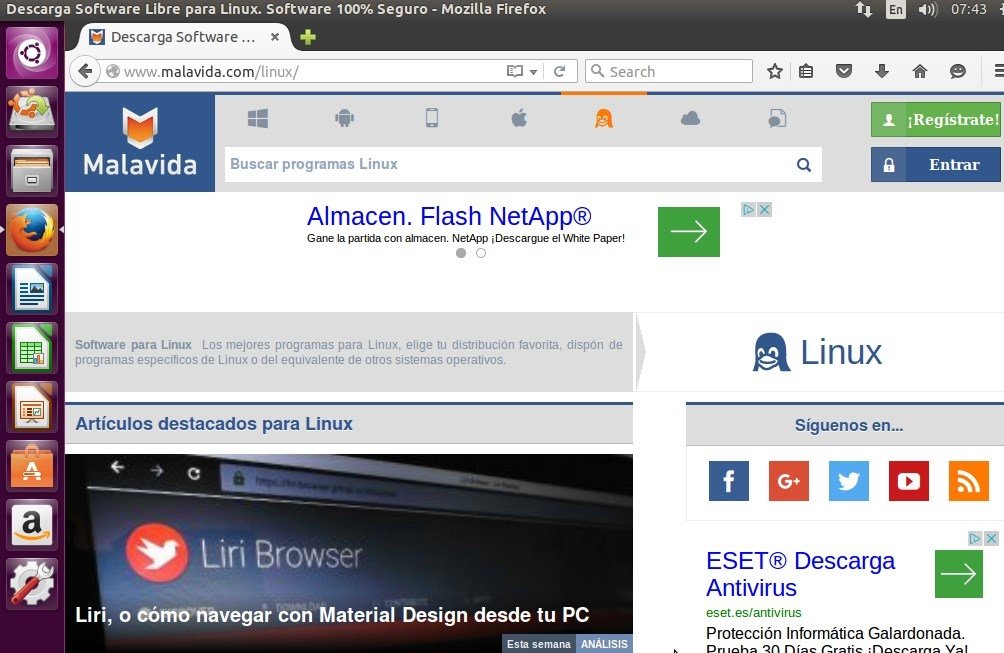Viewport: 1004px width, 653px height.
Task: Launch LibreOffice Impress from the dock
Action: click(x=31, y=407)
